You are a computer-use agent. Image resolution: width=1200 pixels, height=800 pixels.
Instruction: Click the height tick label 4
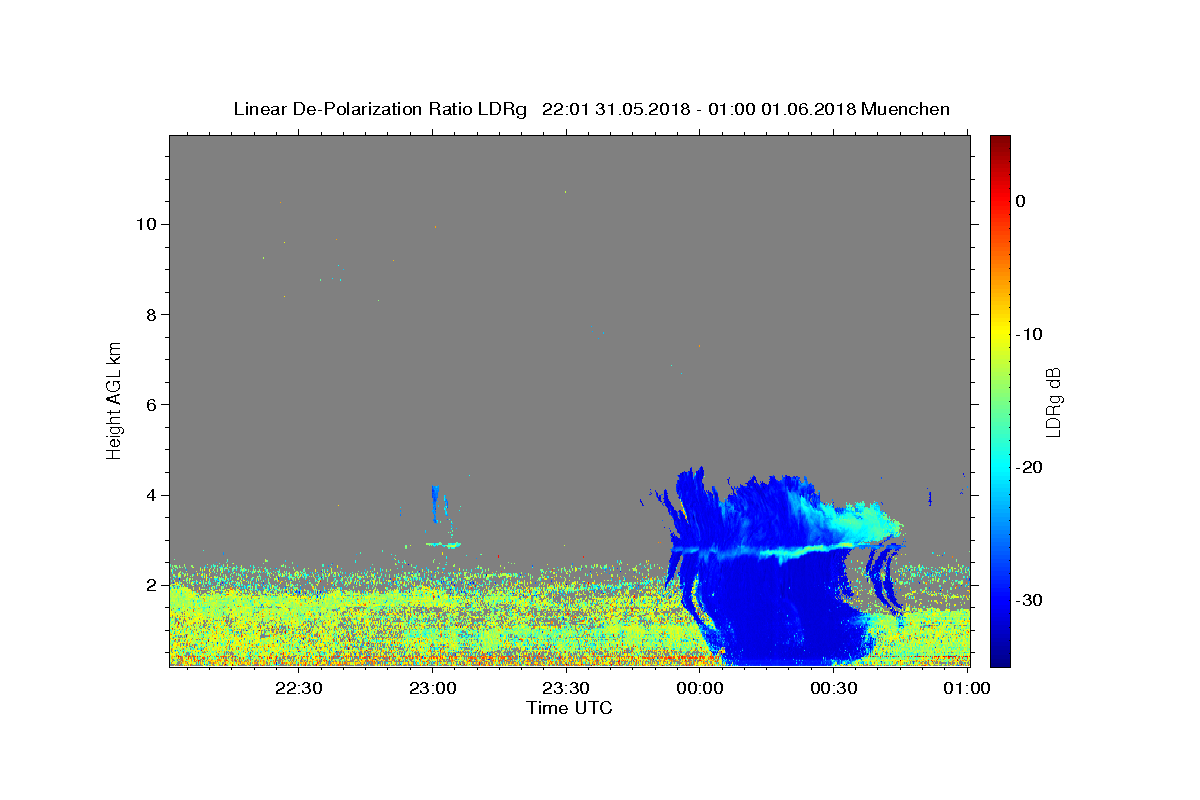click(x=152, y=495)
